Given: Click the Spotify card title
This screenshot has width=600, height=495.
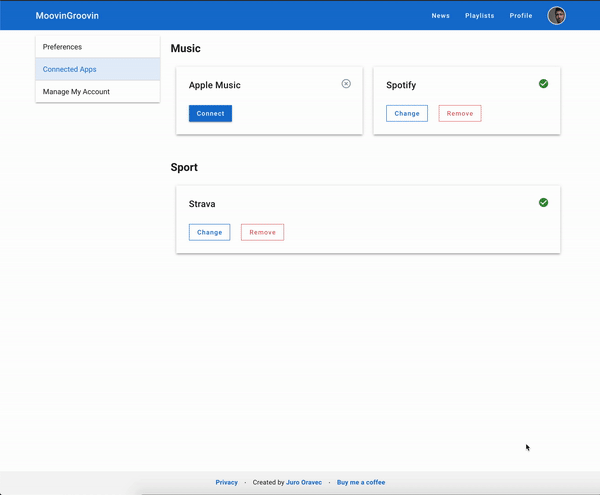Looking at the screenshot, I should click(x=401, y=85).
